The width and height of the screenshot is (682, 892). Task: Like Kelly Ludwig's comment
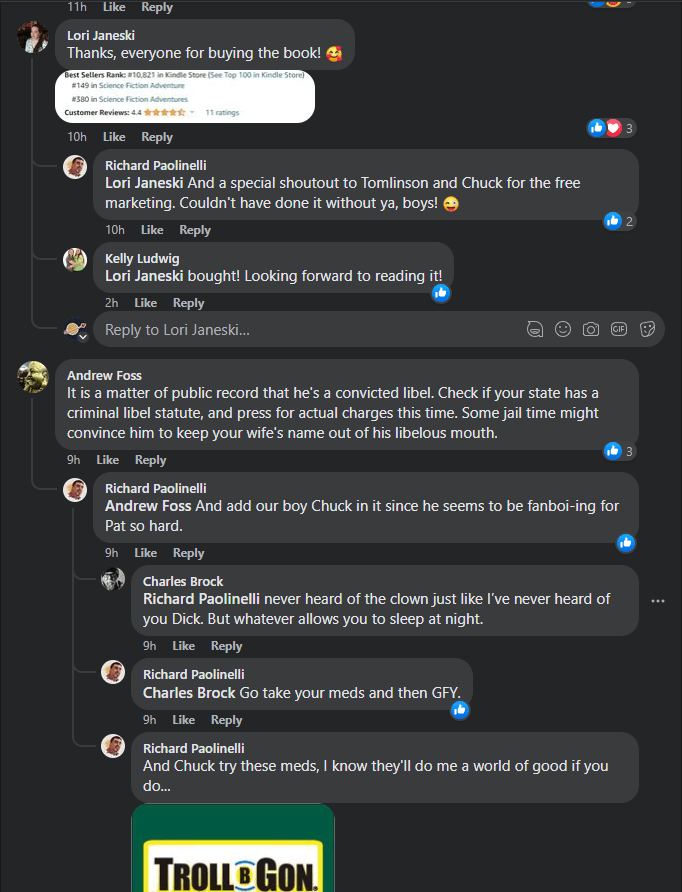tap(145, 303)
